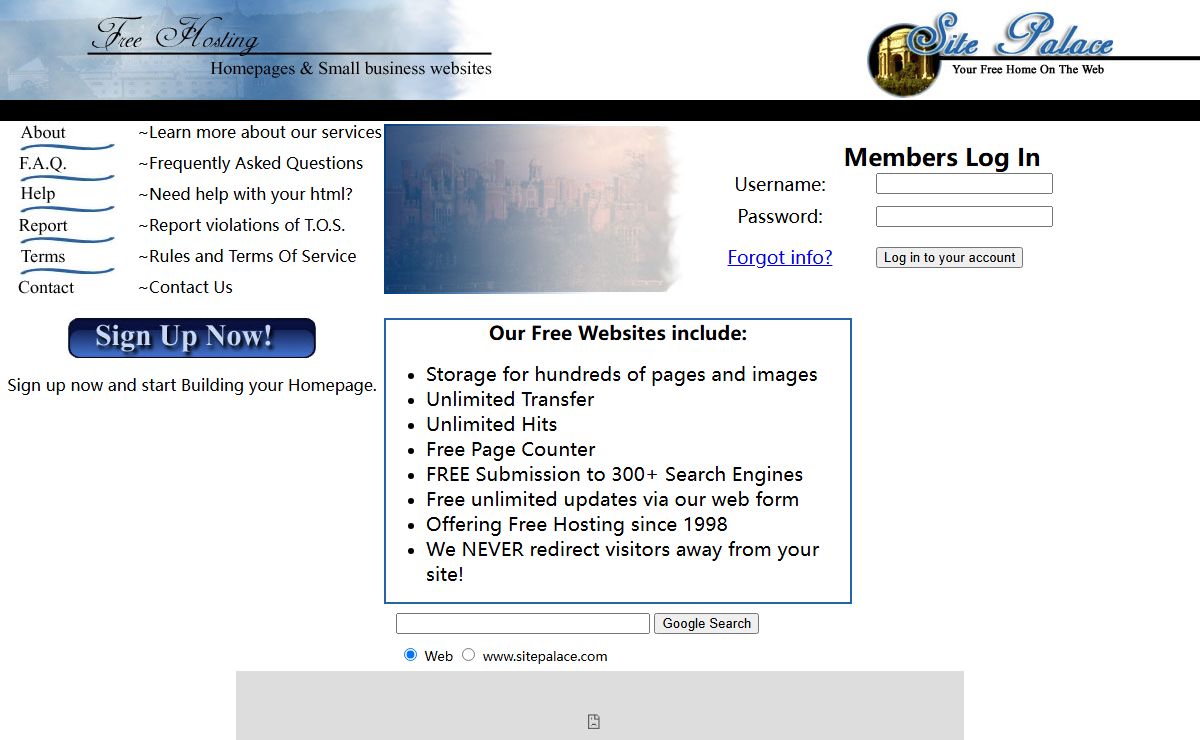The height and width of the screenshot is (740, 1200).
Task: Click the '~Report violations of T.O.S.' text
Action: click(x=242, y=225)
